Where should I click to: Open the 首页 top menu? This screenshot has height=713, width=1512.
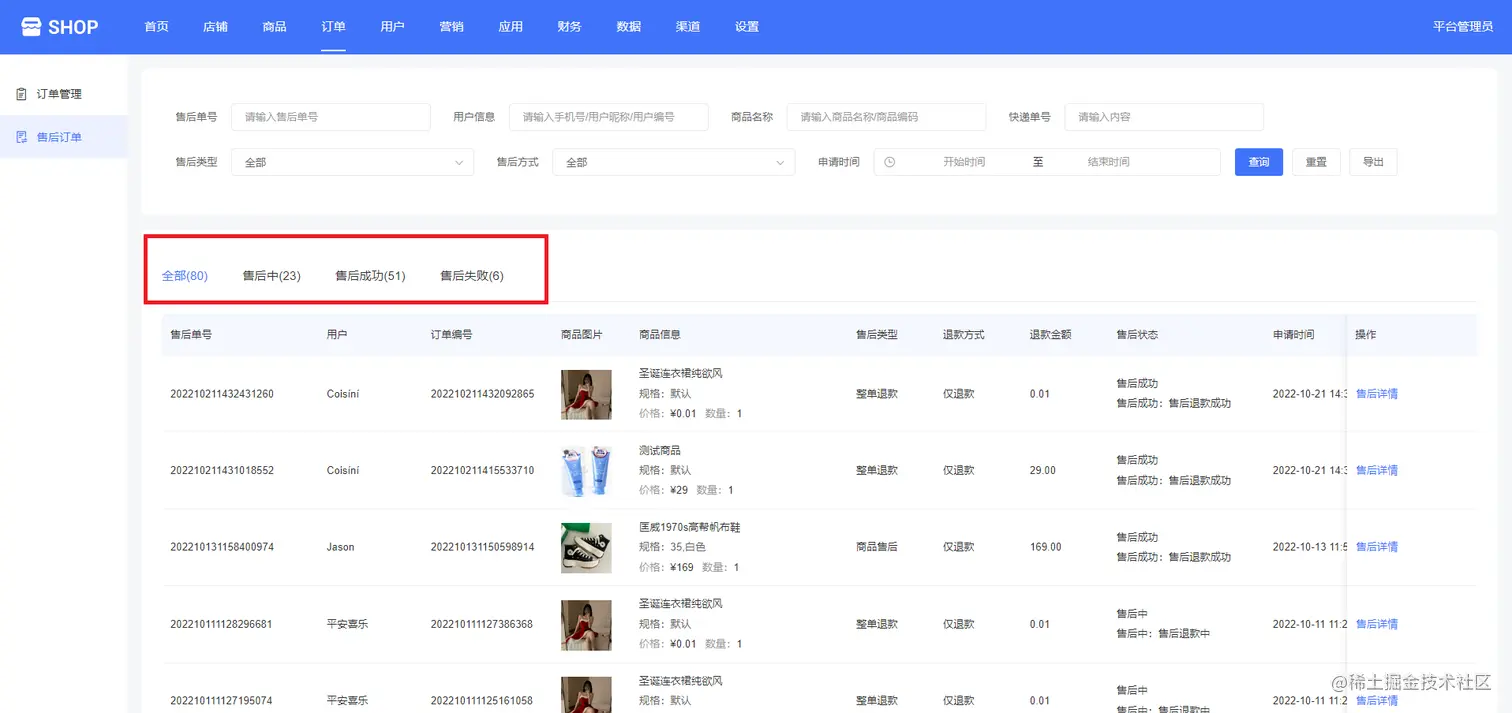point(156,27)
